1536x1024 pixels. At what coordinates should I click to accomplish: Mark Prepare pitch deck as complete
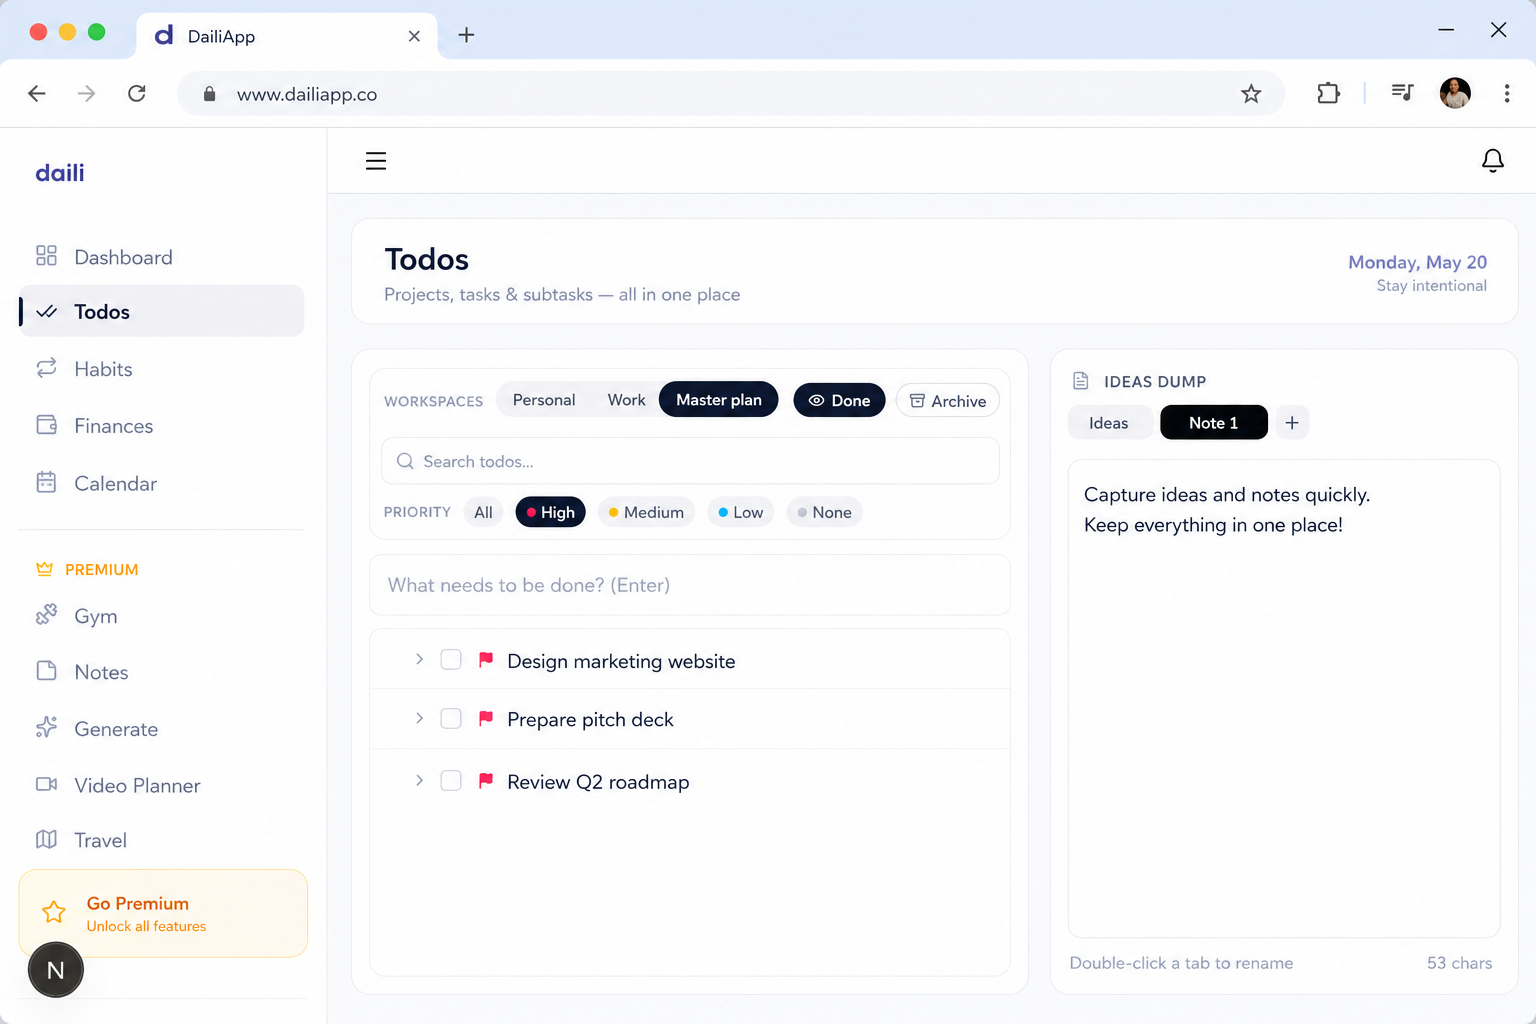(x=451, y=719)
